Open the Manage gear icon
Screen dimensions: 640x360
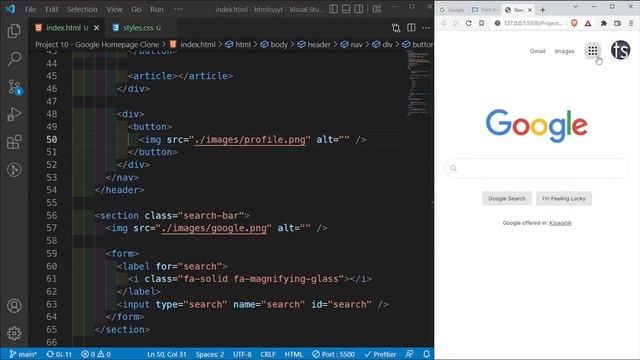[14, 333]
